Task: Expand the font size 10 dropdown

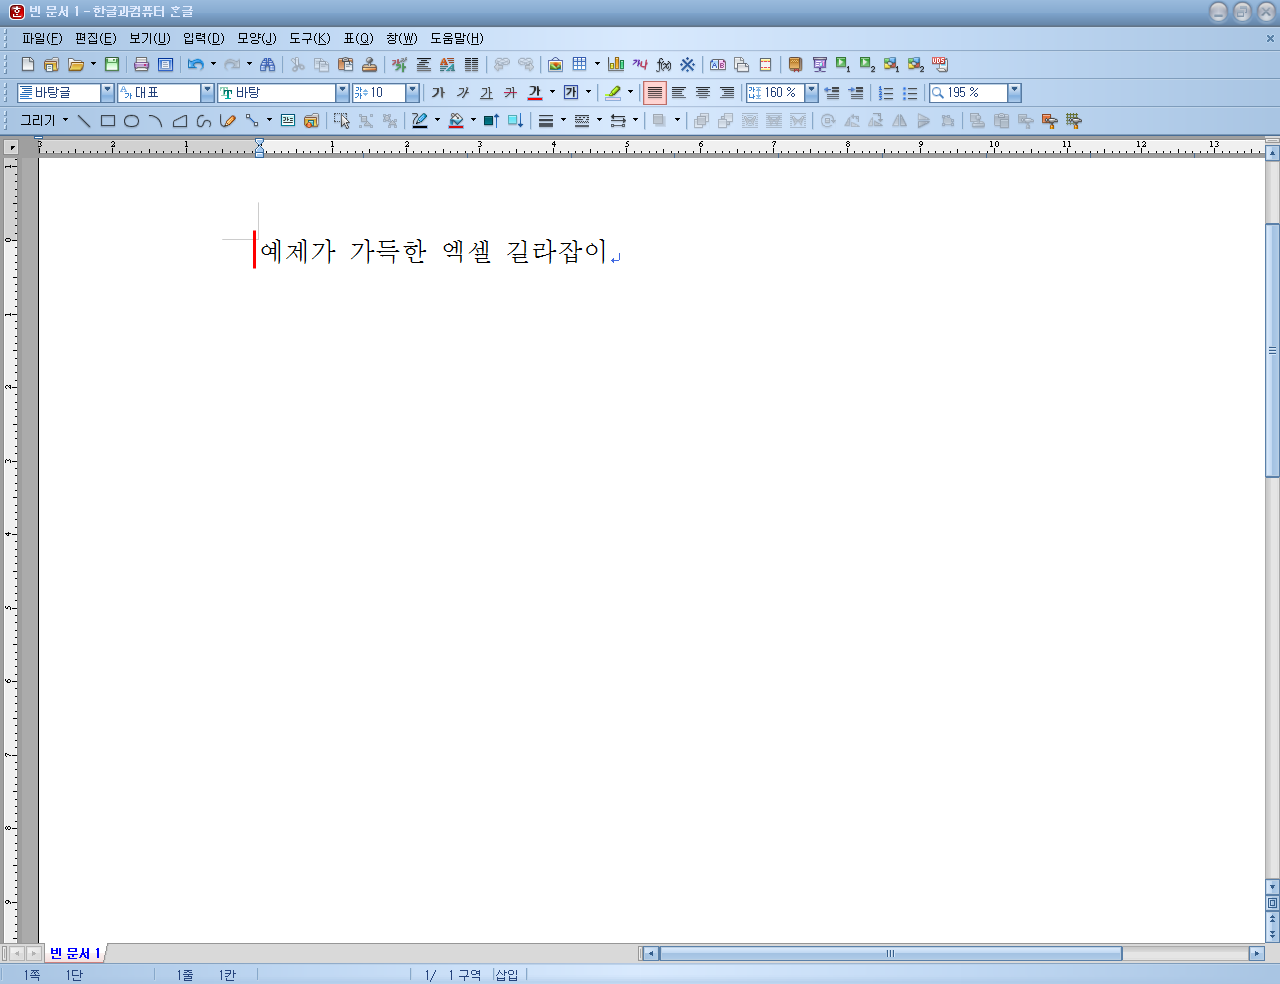Action: click(413, 92)
